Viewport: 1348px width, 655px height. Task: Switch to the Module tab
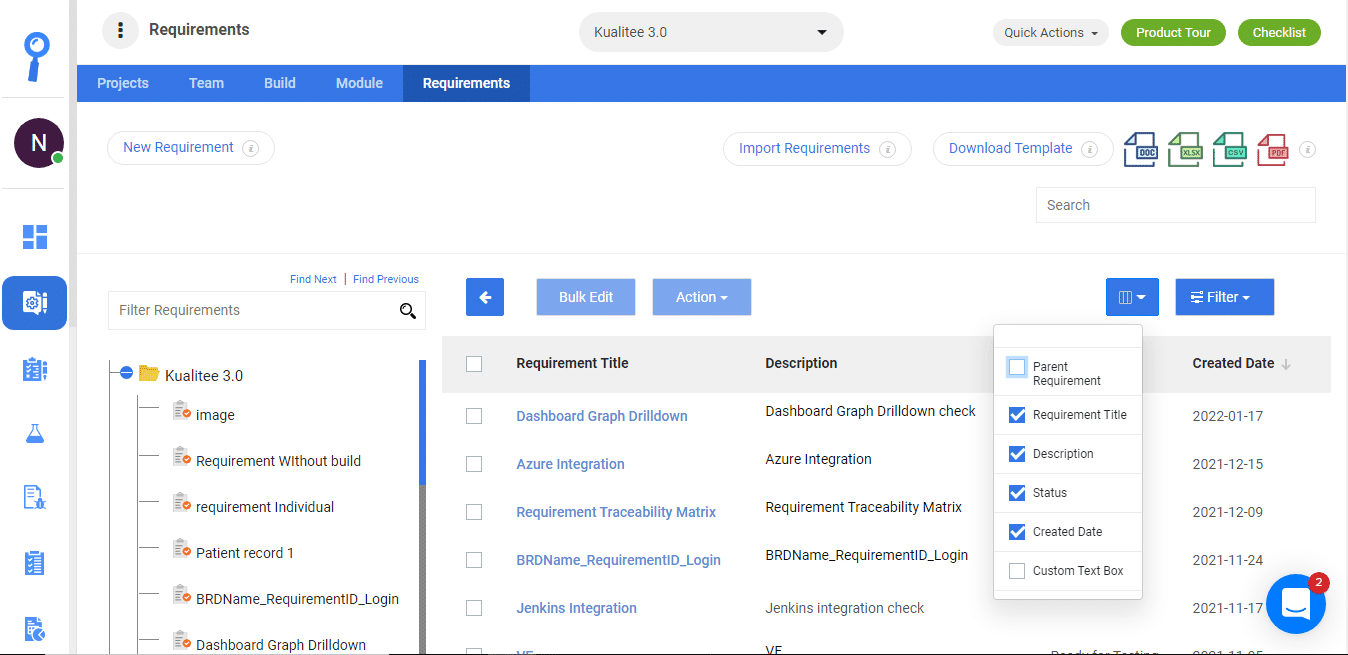pyautogui.click(x=359, y=83)
